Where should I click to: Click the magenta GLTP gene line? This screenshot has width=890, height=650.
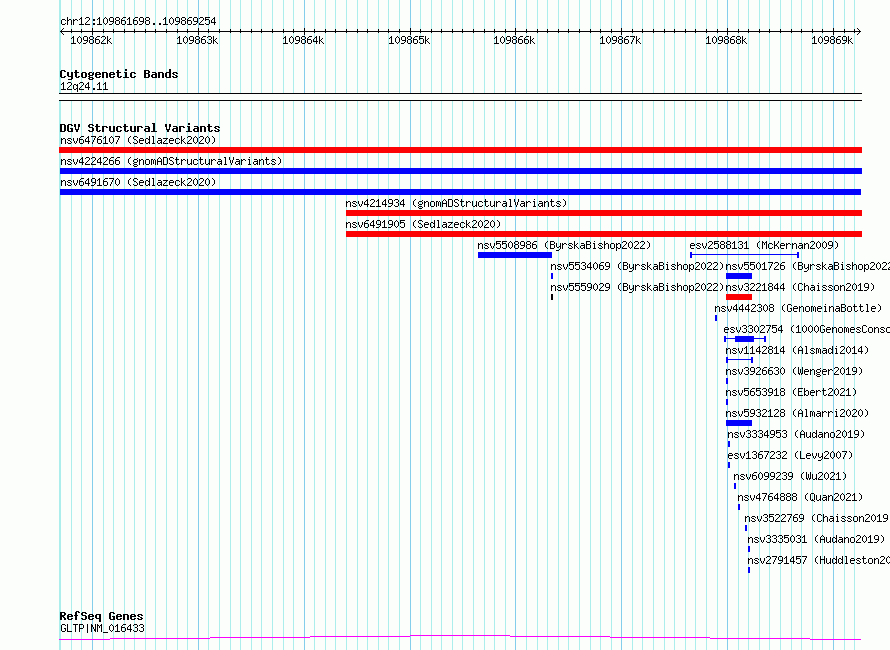(x=460, y=638)
